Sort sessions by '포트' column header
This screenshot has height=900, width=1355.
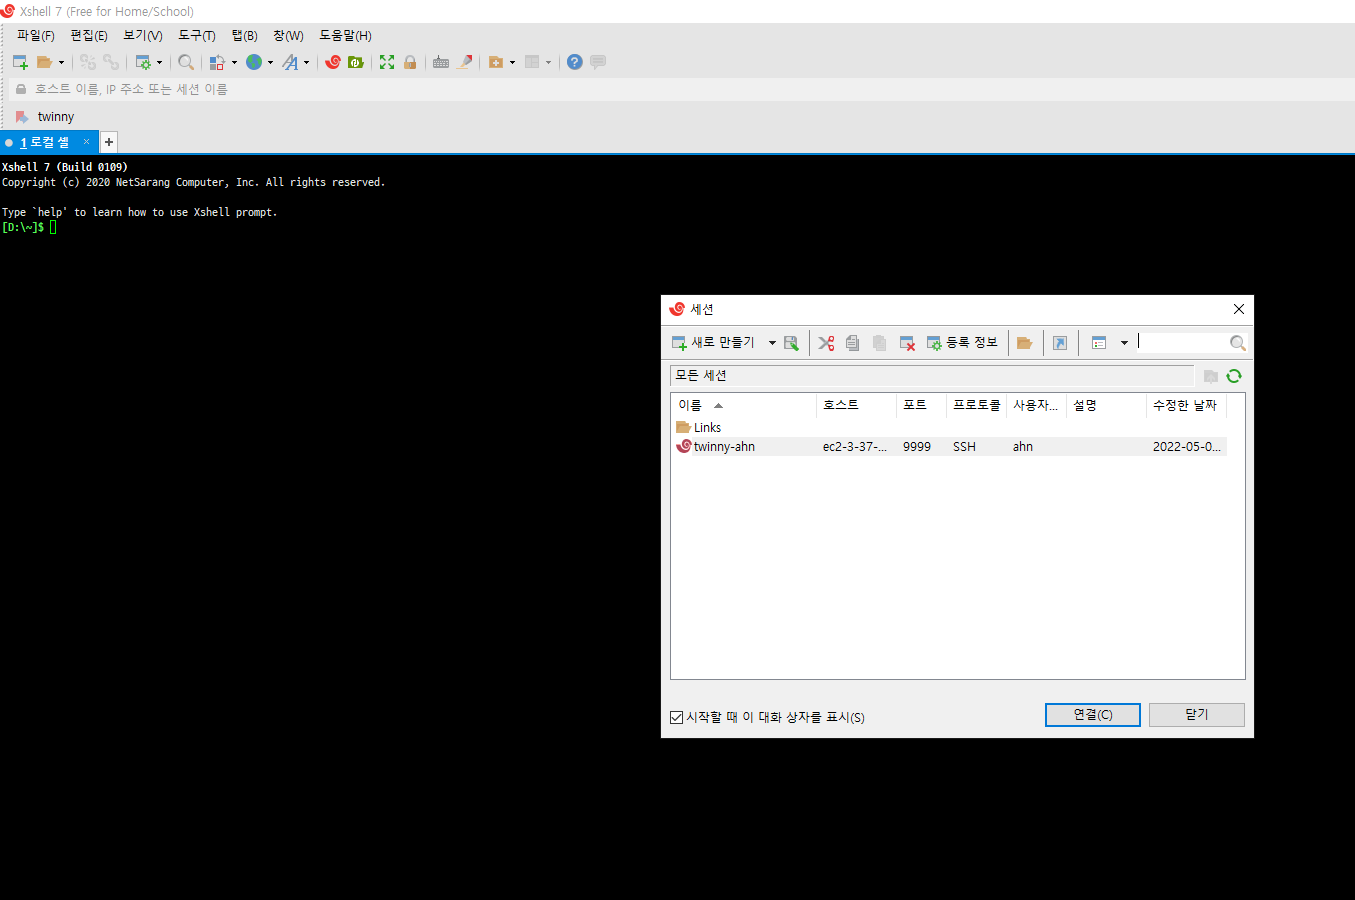[921, 405]
